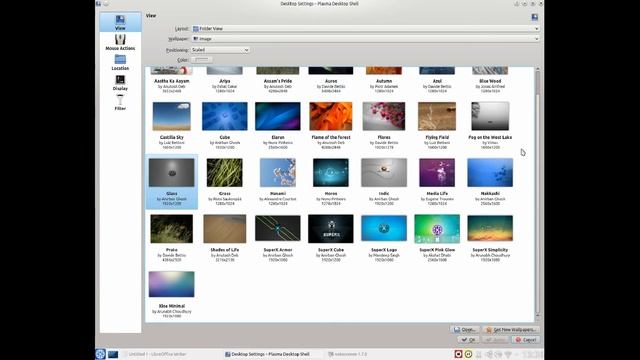640x360 pixels.
Task: Select the Hanami wallpaper
Action: tap(278, 182)
